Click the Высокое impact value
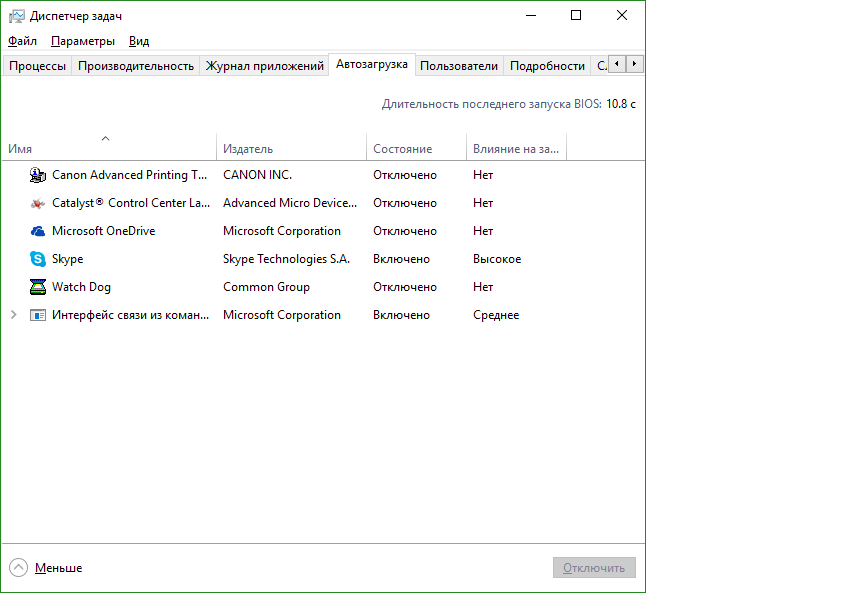Viewport: 864px width, 593px height. (496, 259)
